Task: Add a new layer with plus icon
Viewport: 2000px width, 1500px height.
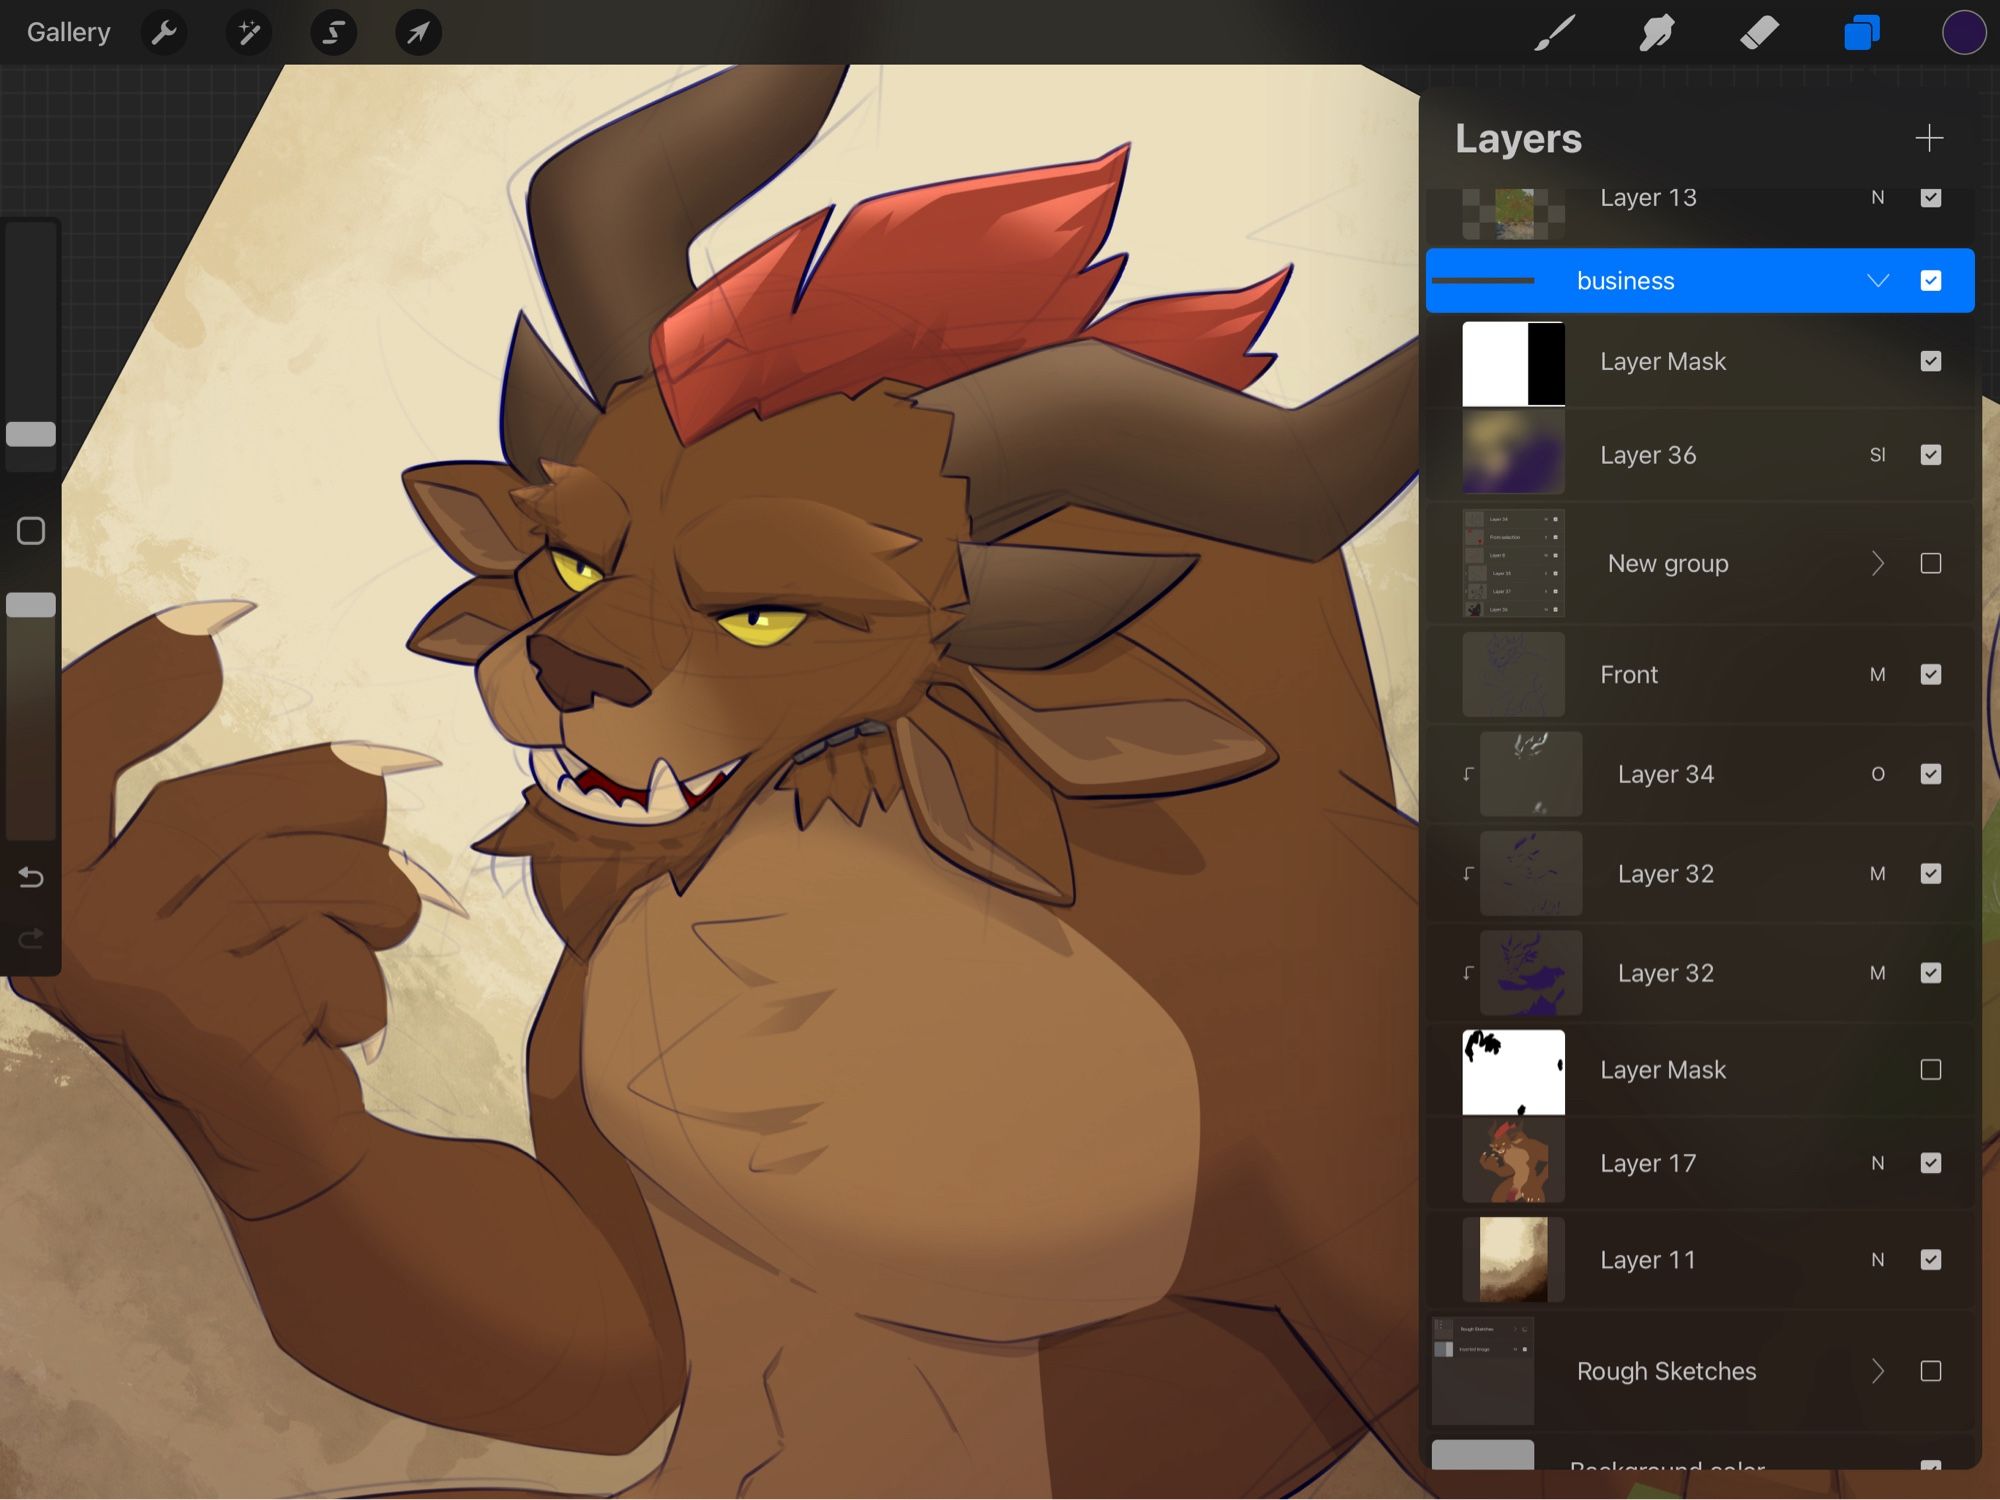Action: click(1929, 138)
